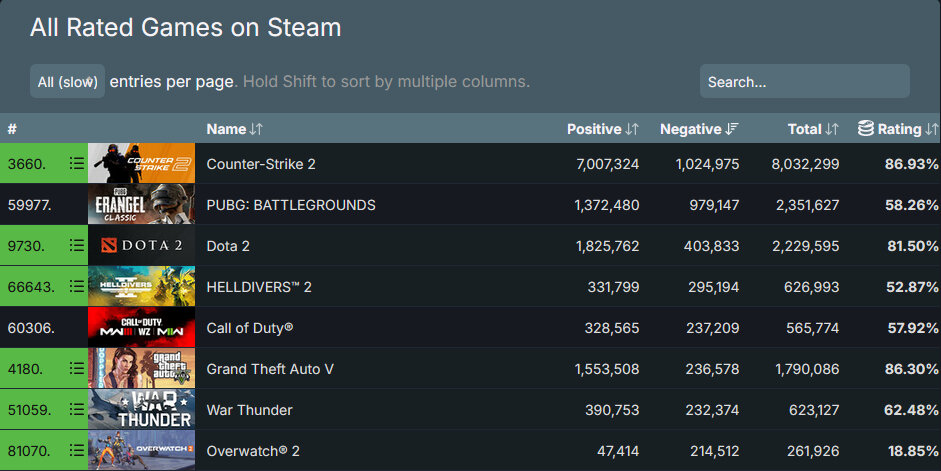Click the list icon beside Counter-Strike 2
Screen dimensions: 941x471
point(76,163)
